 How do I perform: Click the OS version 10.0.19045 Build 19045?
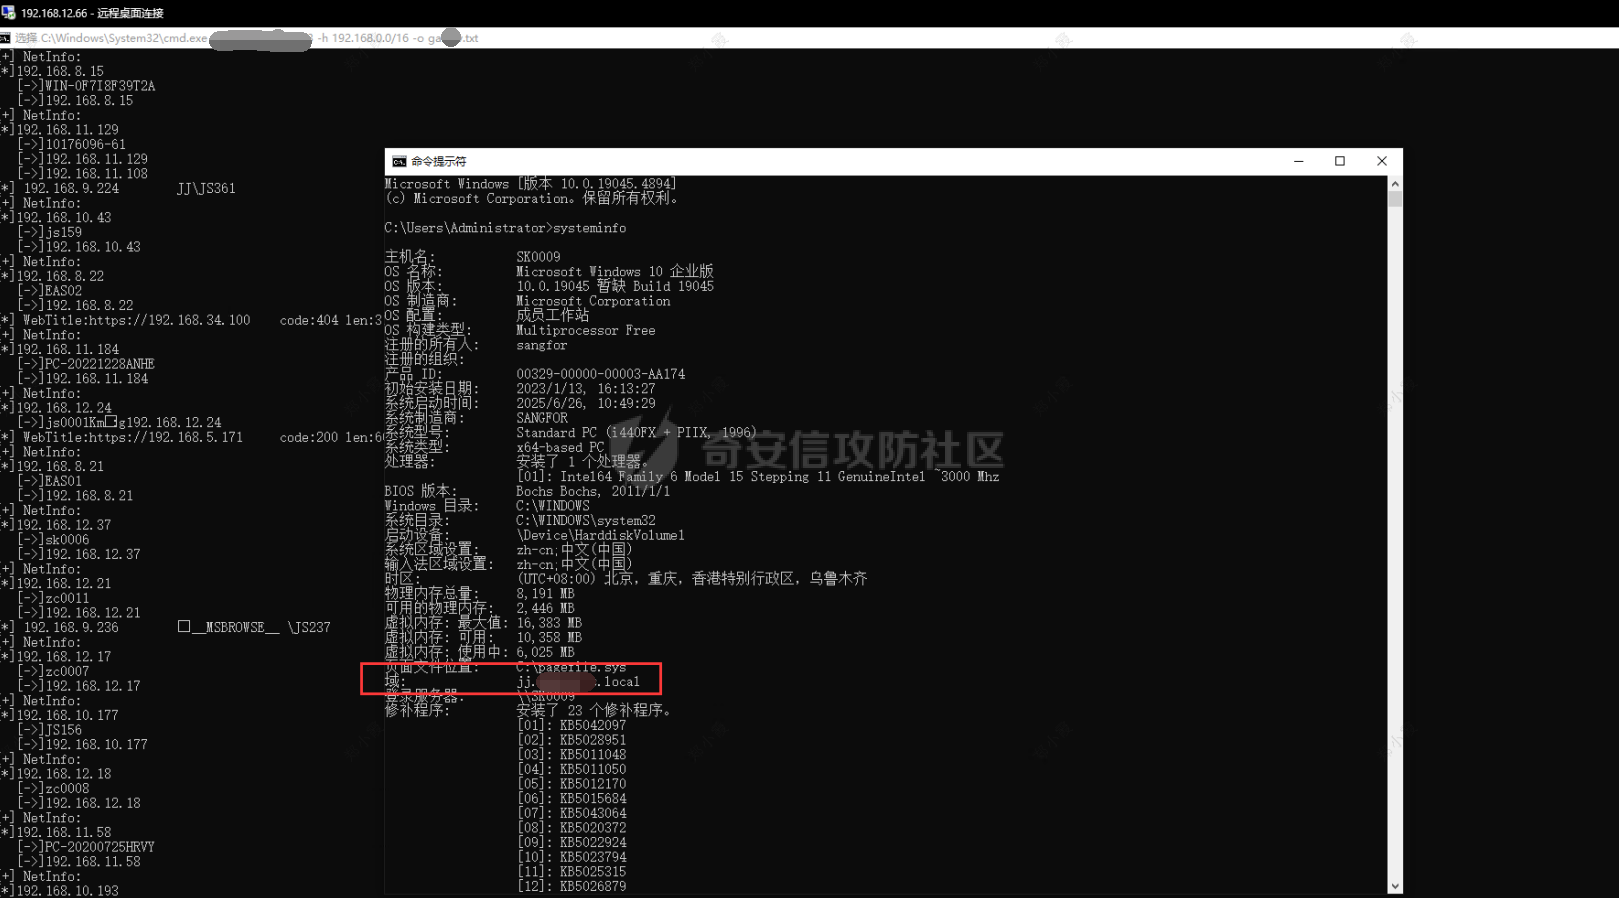click(615, 286)
